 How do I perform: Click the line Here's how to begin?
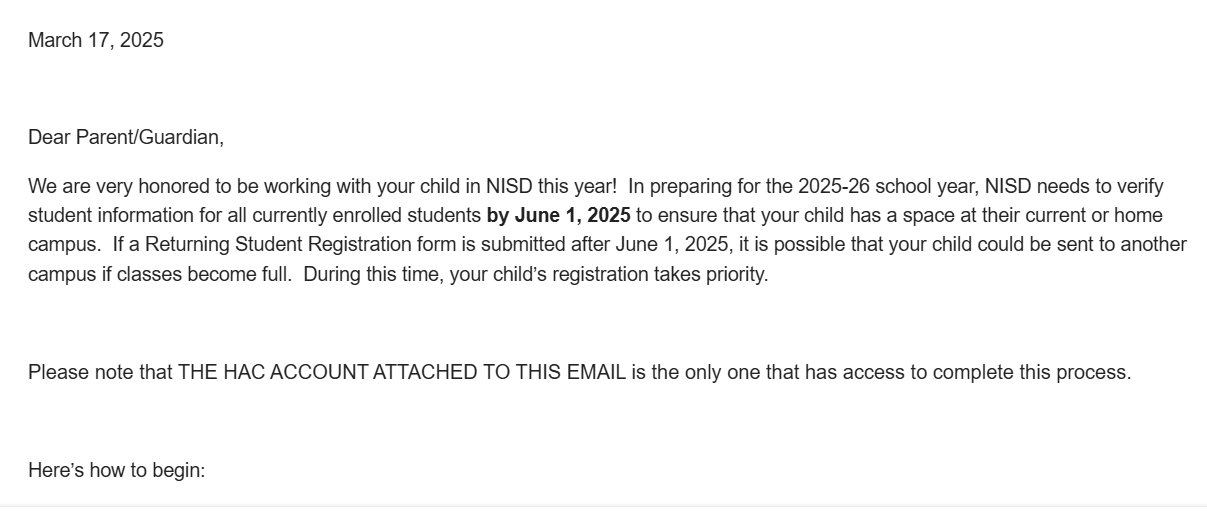(x=116, y=470)
